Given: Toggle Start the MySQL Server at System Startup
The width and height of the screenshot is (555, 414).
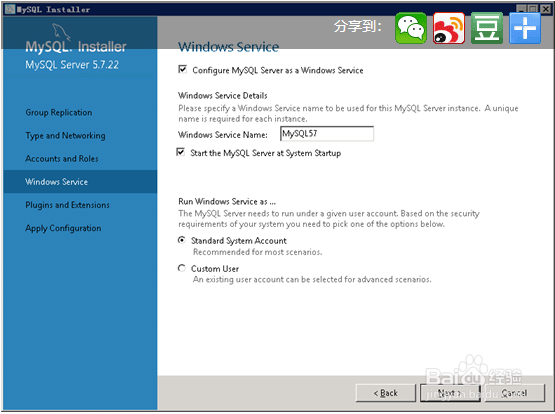Looking at the screenshot, I should click(181, 153).
